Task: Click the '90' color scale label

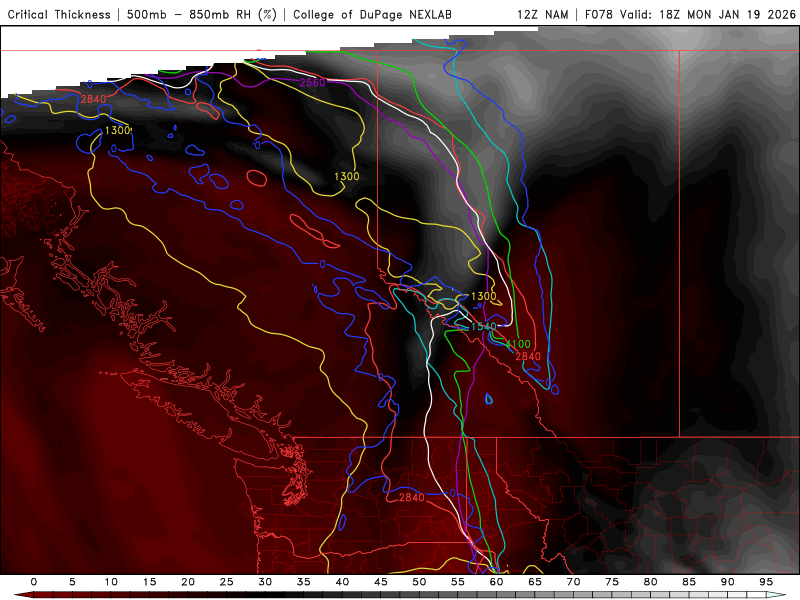Action: pos(728,582)
